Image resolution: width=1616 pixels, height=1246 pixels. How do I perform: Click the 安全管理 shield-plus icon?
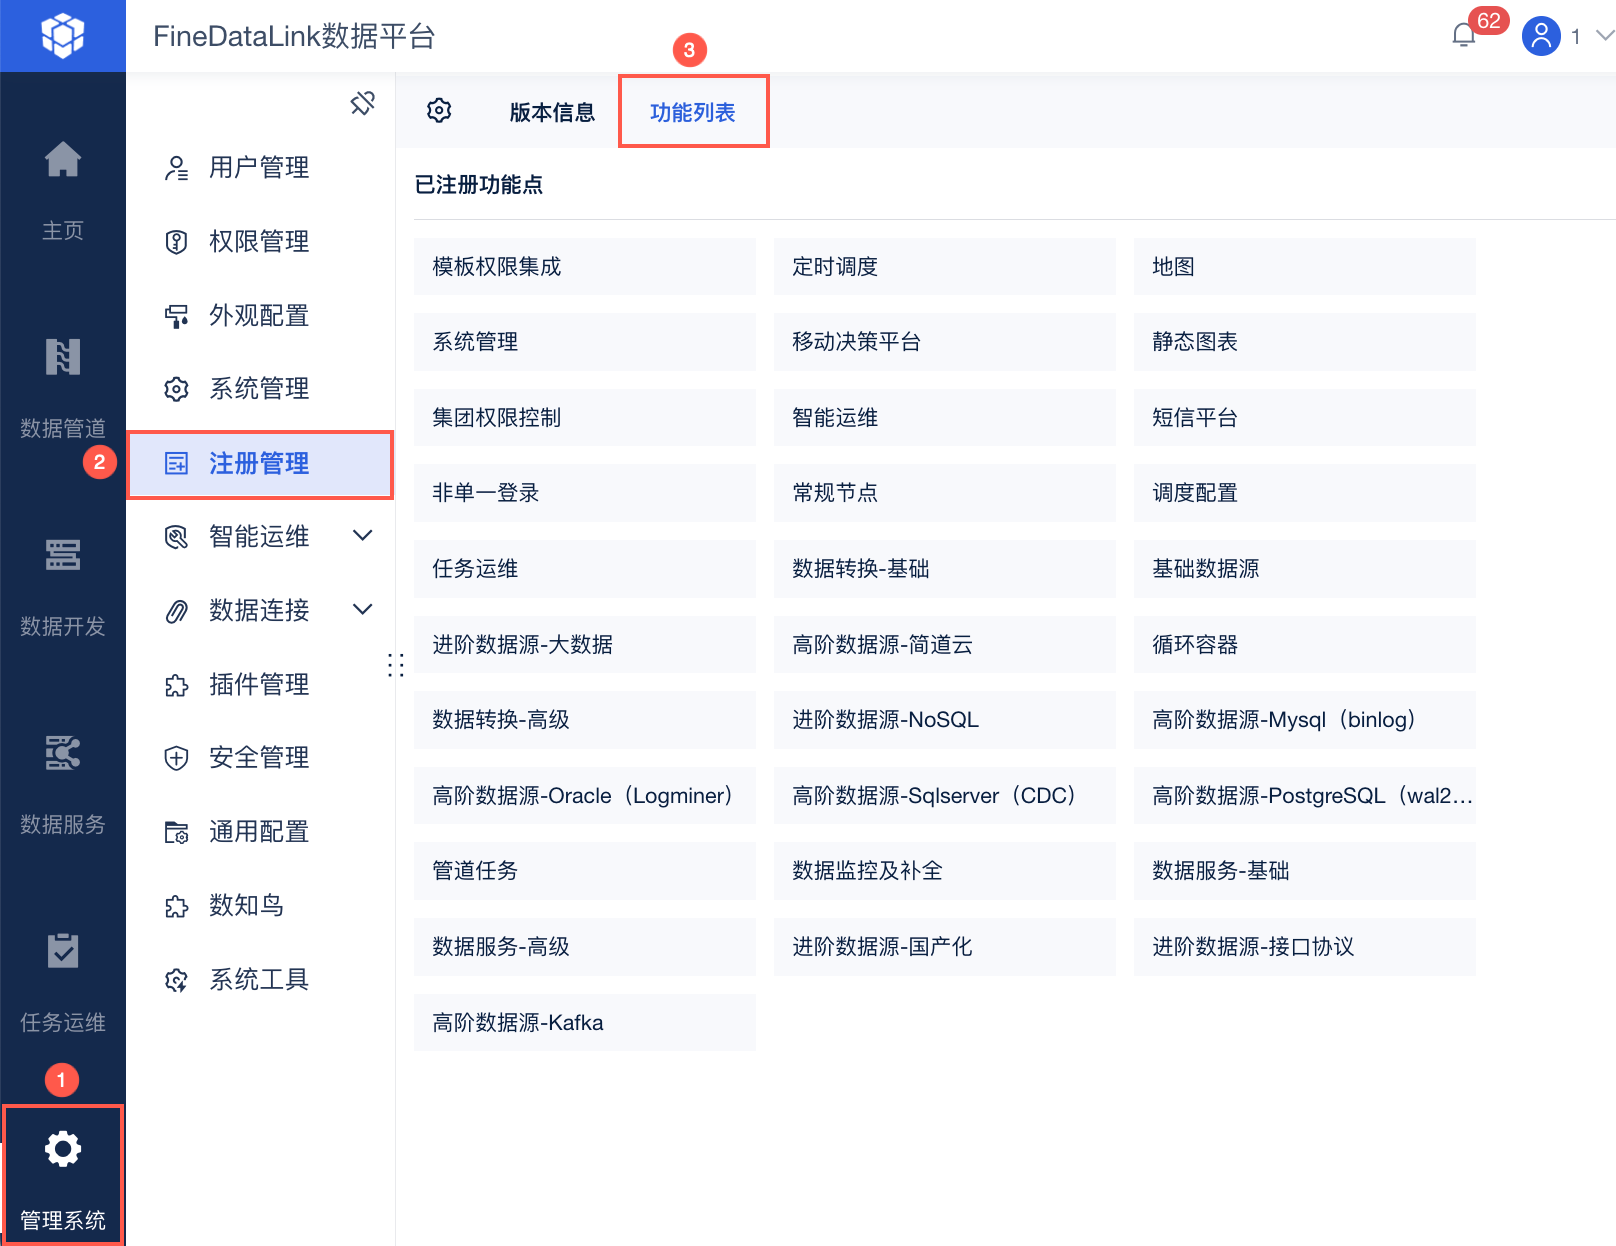pyautogui.click(x=176, y=758)
